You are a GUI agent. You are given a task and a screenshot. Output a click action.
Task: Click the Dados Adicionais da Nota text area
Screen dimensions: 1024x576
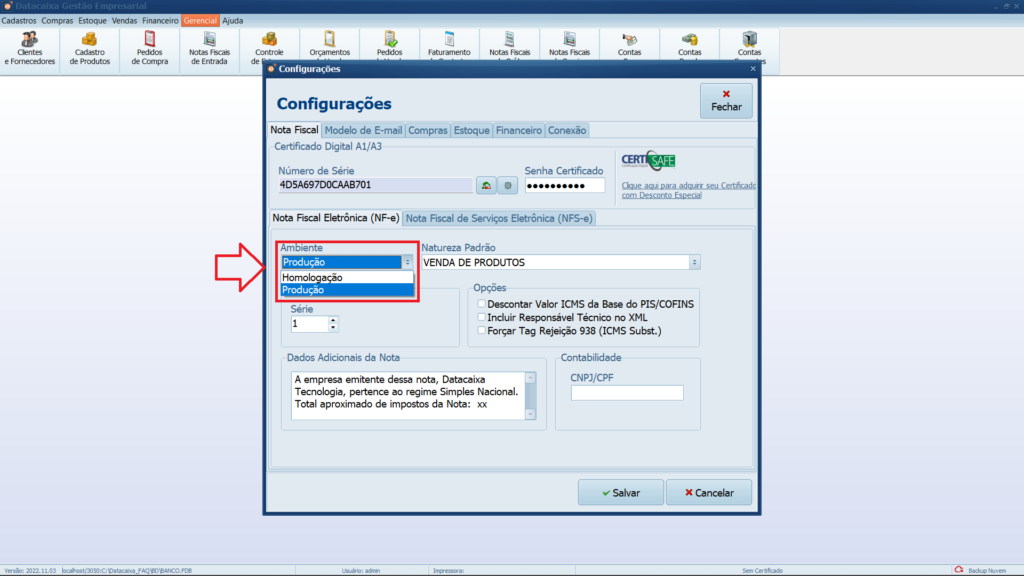pyautogui.click(x=408, y=395)
